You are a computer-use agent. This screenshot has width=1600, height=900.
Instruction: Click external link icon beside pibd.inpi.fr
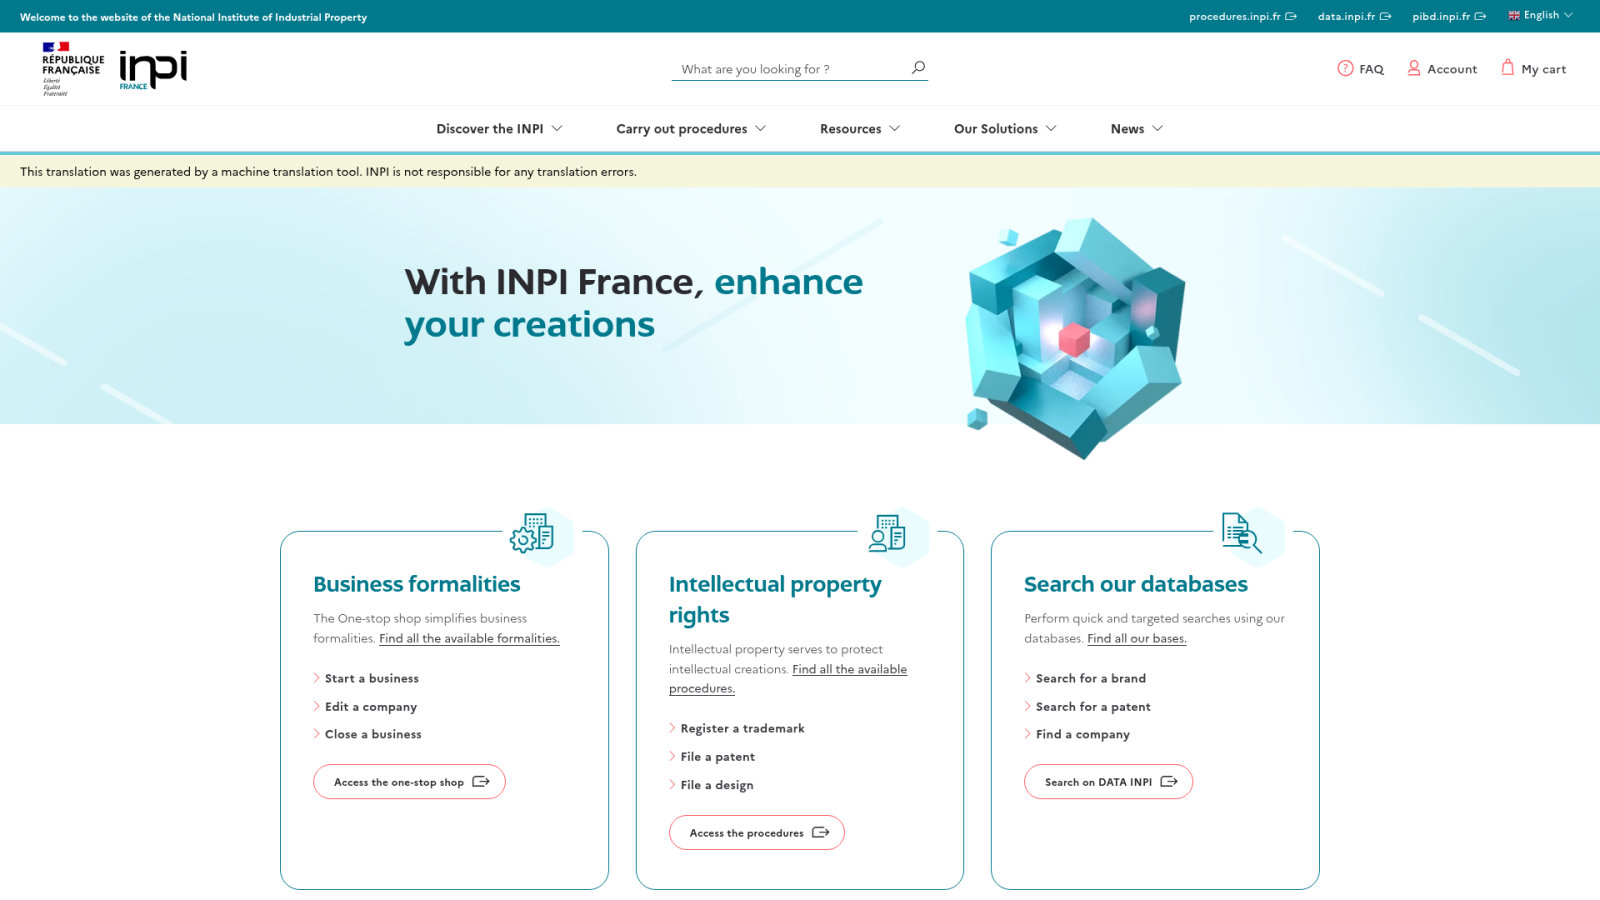point(1480,16)
